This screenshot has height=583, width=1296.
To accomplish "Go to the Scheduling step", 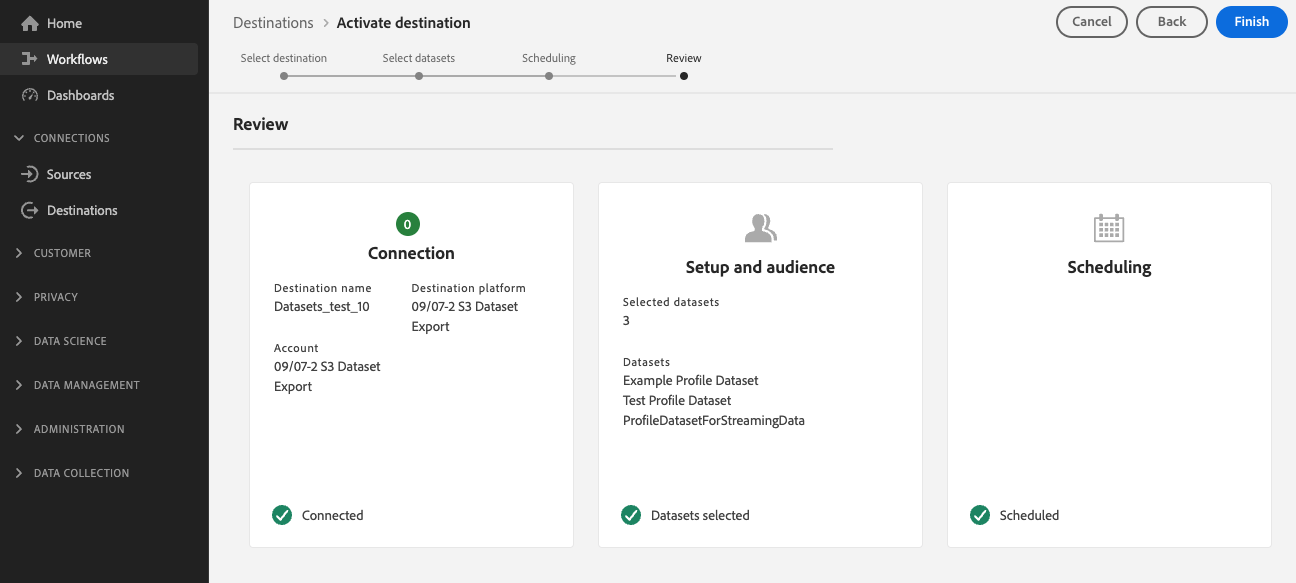I will 549,75.
